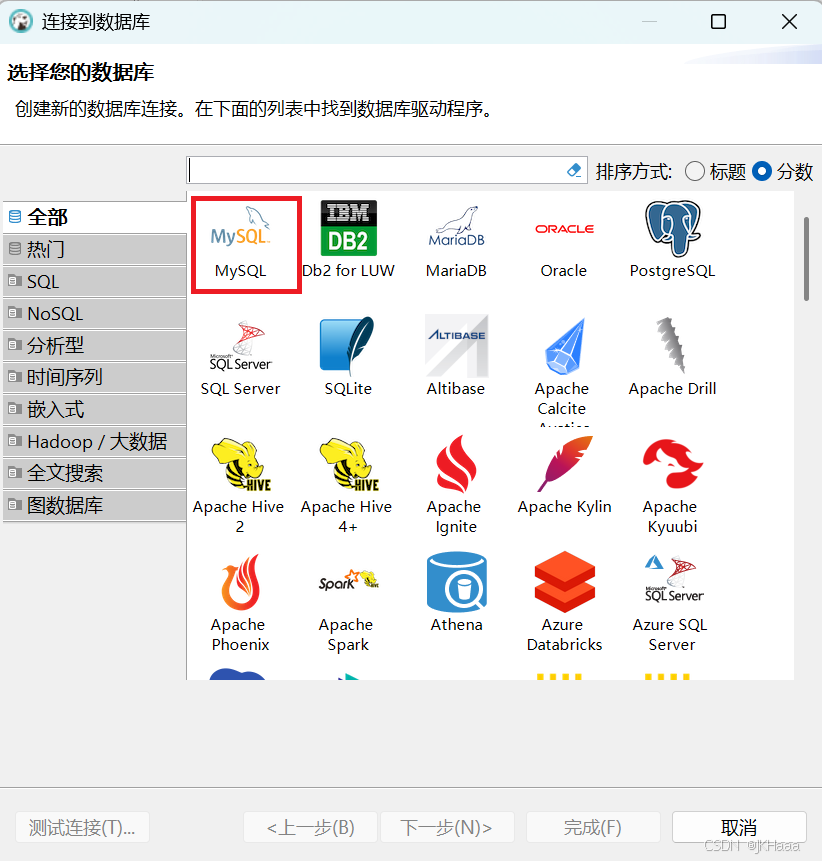Maximize the 连接到数据库 dialog
This screenshot has width=822, height=861.
[x=718, y=22]
